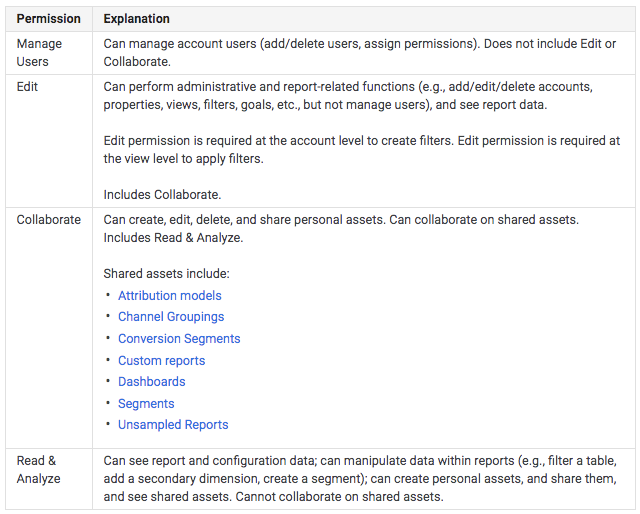The width and height of the screenshot is (640, 514).
Task: Click the Channel Groupings link
Action: (x=171, y=317)
